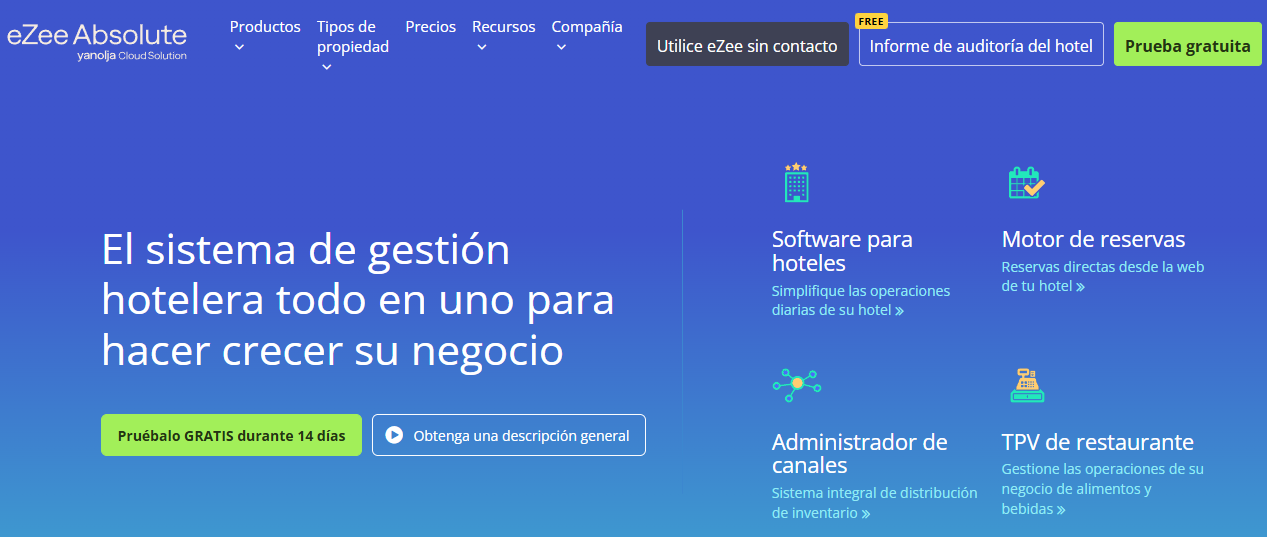The height and width of the screenshot is (537, 1267).
Task: Expand the Recursos menu chevron
Action: 481,47
